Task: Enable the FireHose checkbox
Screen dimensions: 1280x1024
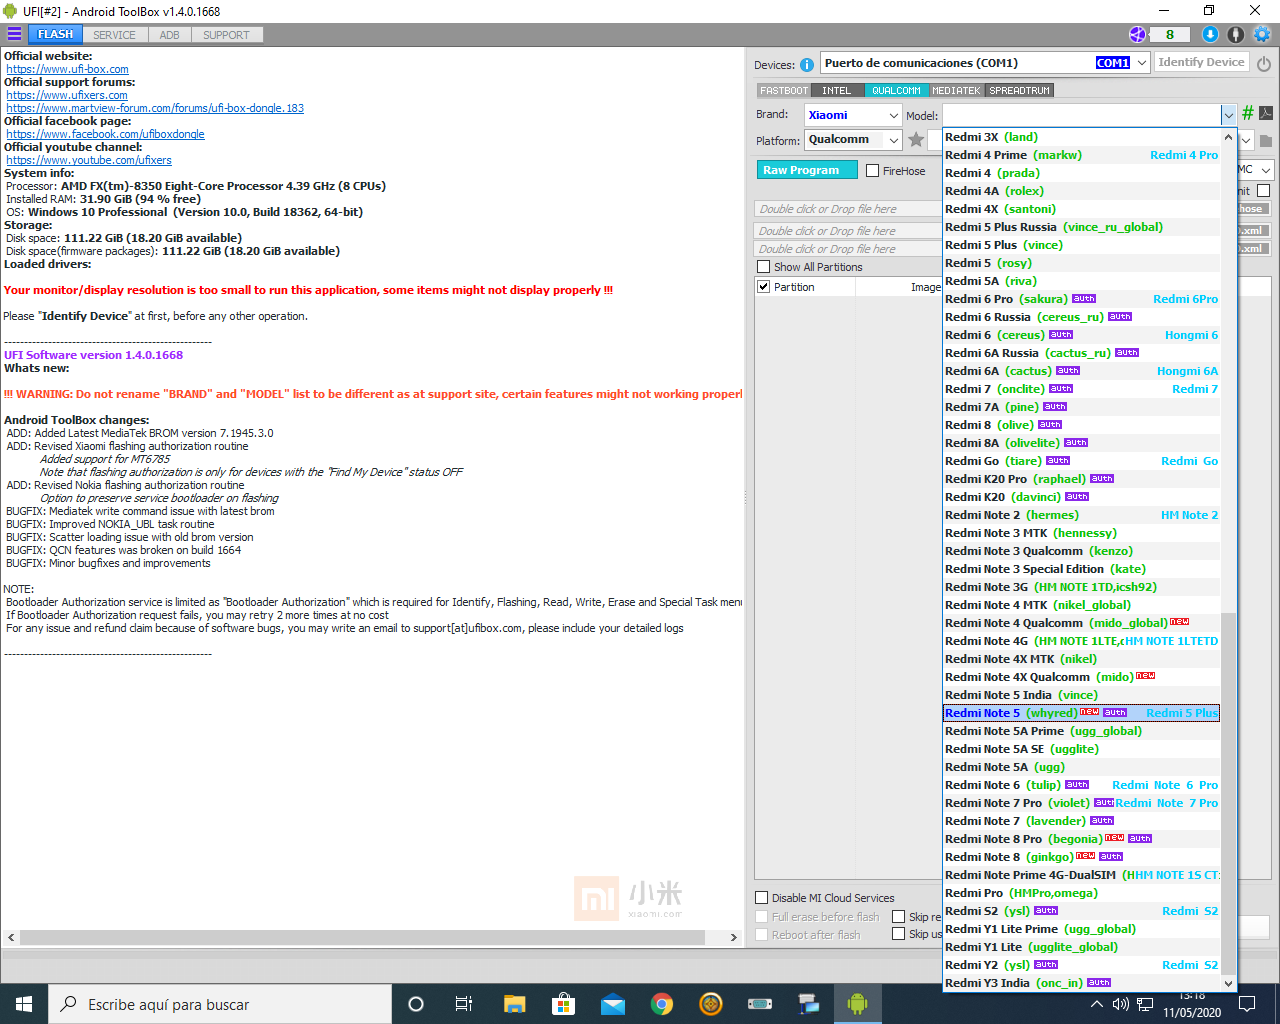Action: (873, 171)
